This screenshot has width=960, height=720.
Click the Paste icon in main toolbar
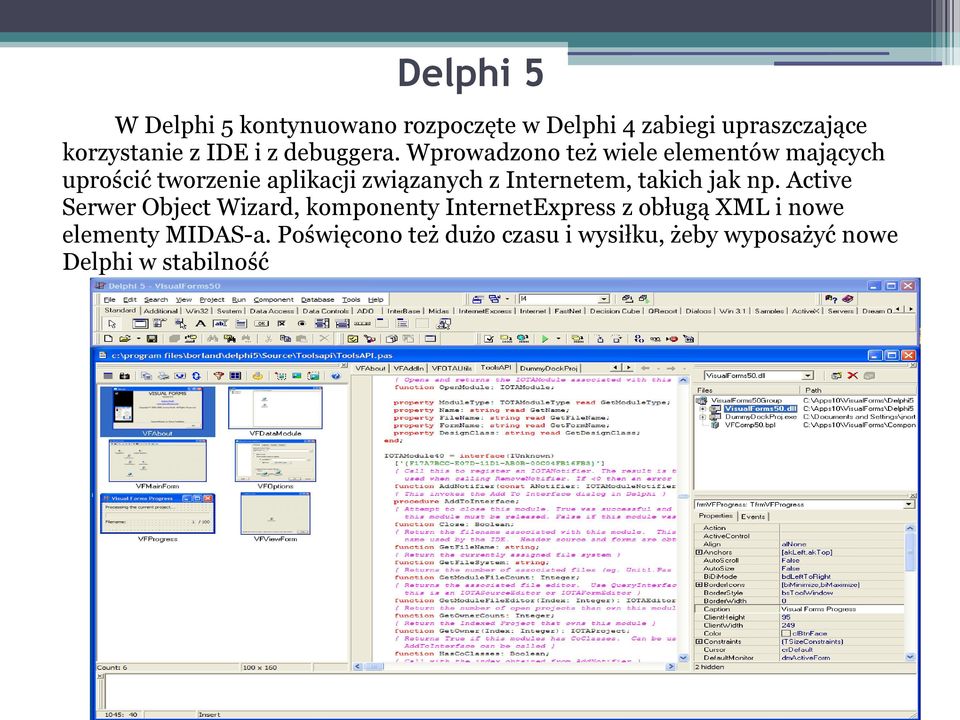pos(301,339)
